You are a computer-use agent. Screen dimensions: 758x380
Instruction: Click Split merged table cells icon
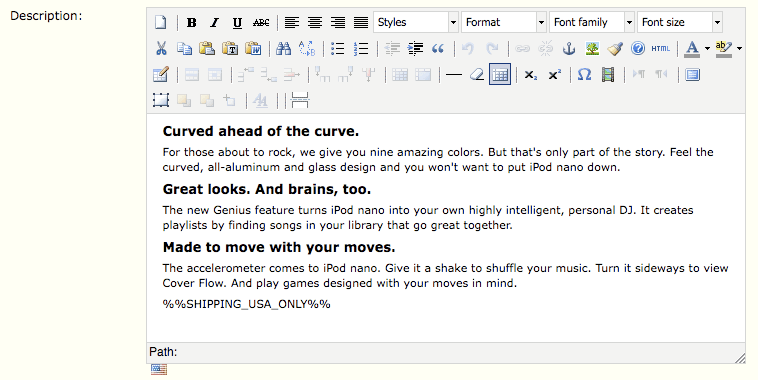click(400, 74)
